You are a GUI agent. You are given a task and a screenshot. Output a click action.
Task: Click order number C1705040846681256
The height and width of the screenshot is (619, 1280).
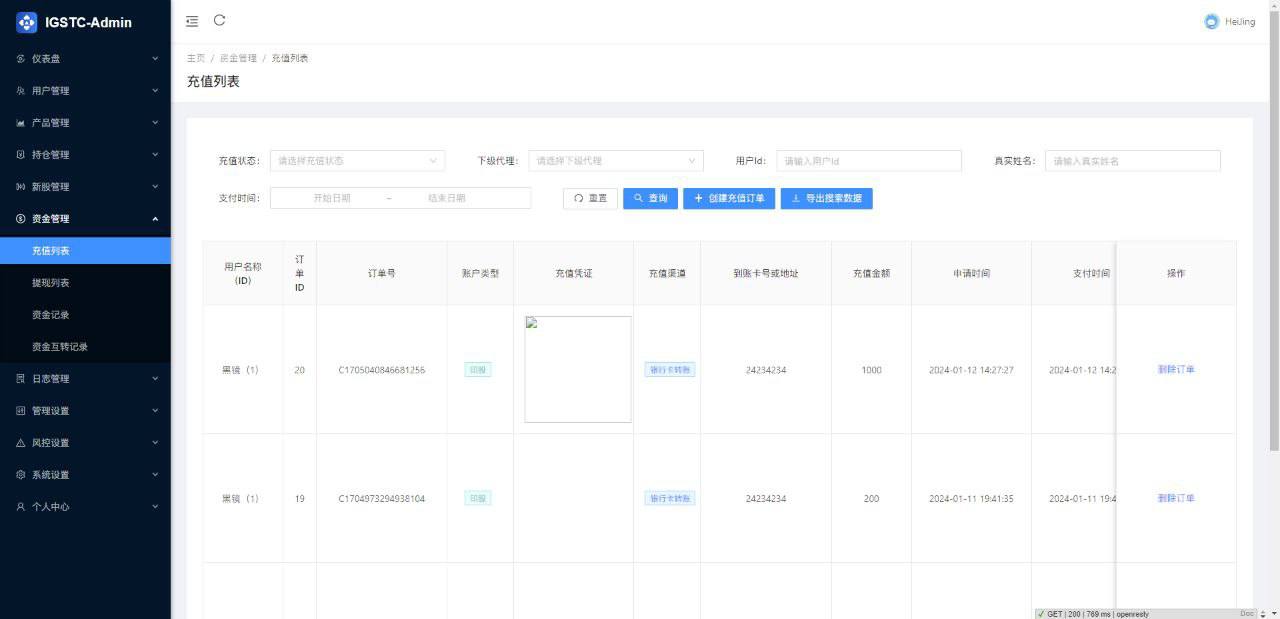click(x=381, y=370)
